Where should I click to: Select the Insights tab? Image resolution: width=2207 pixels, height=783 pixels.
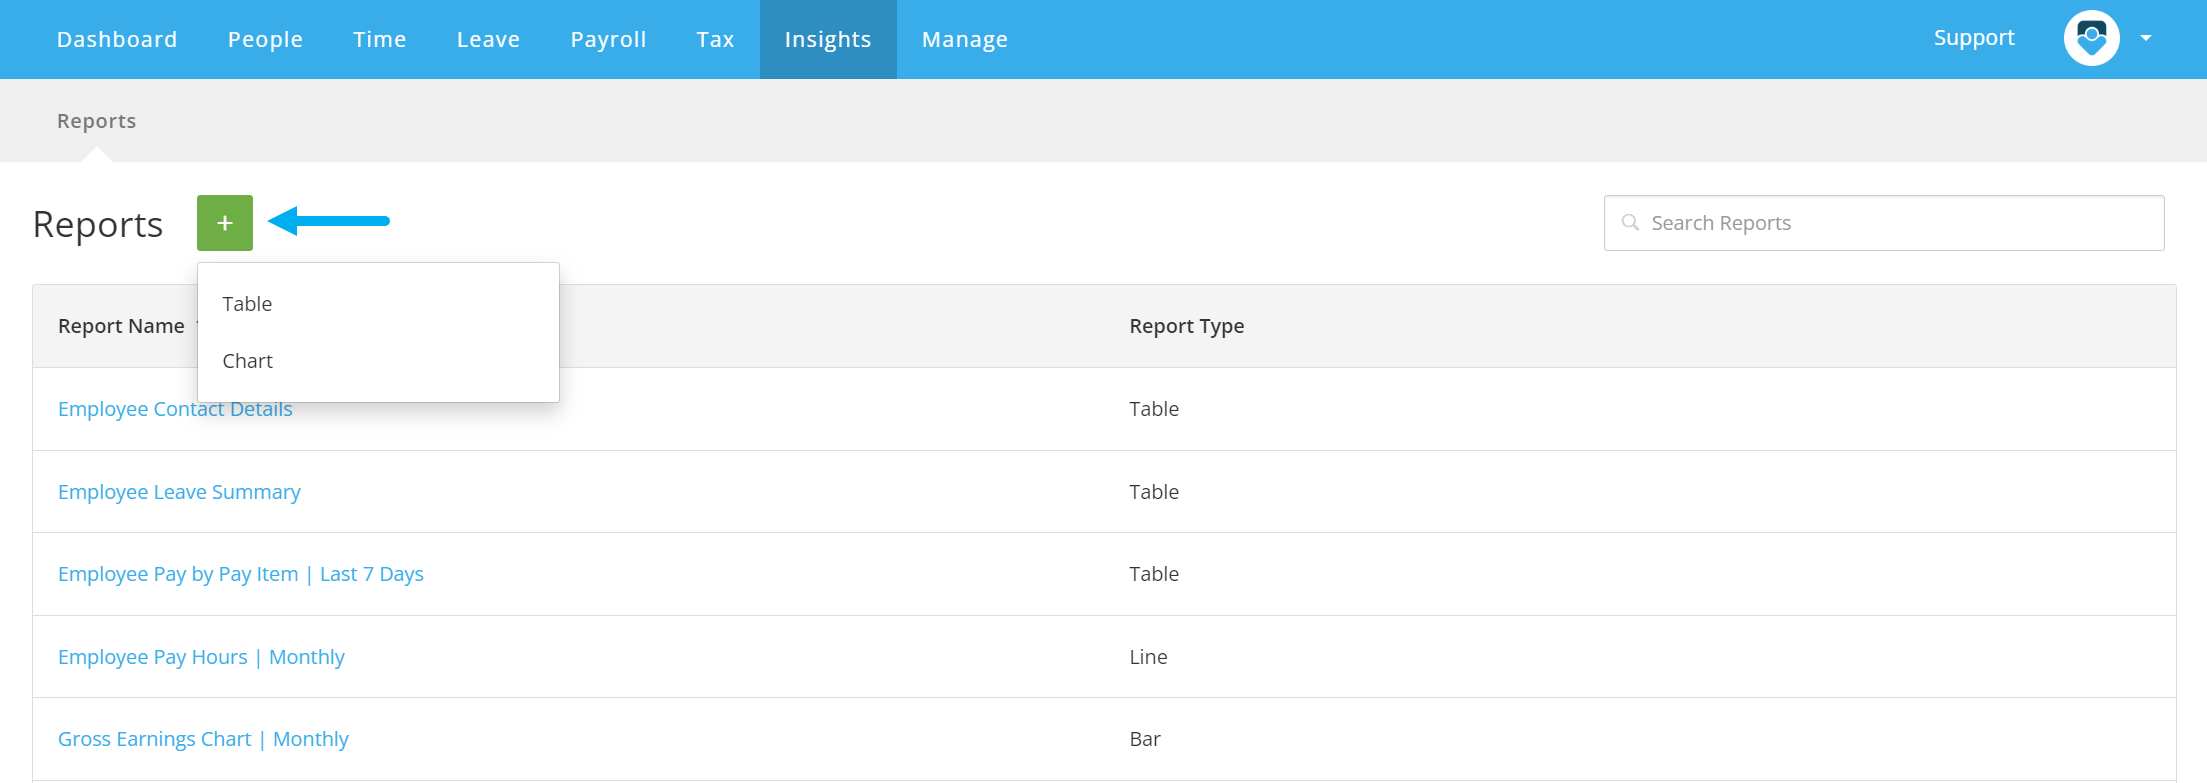coord(828,39)
